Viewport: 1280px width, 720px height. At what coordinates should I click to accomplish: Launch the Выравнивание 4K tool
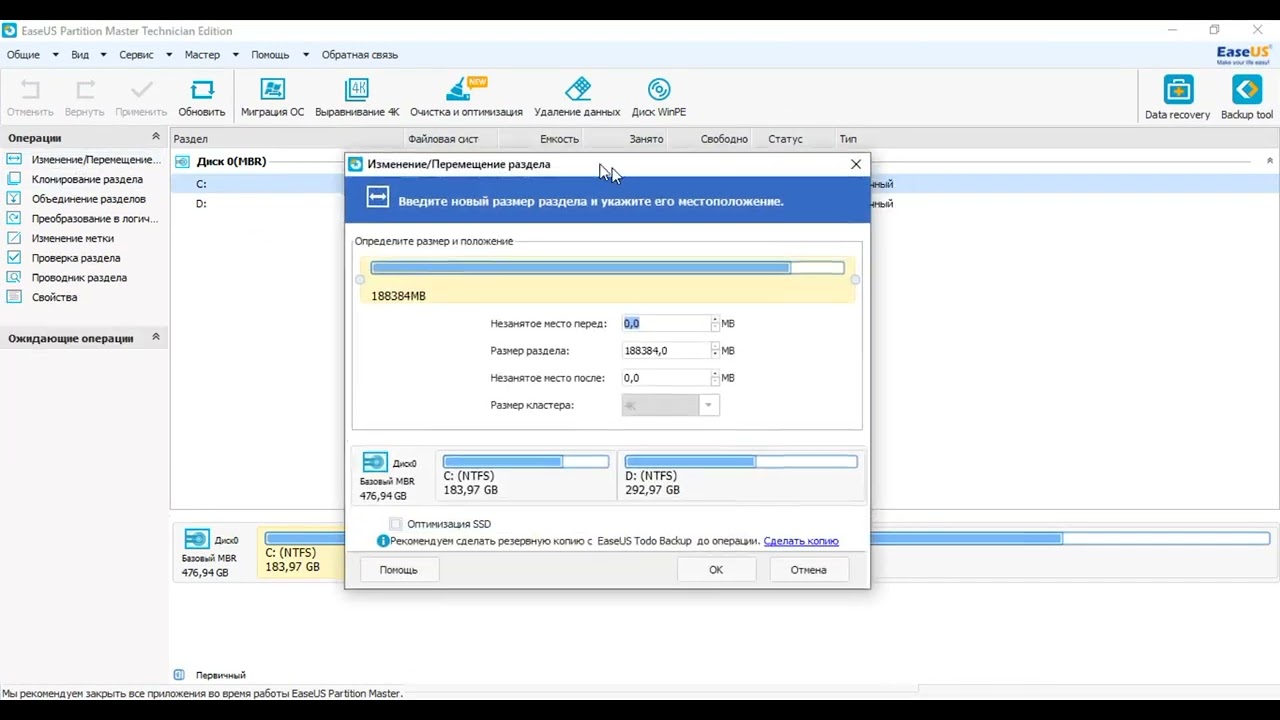tap(357, 98)
